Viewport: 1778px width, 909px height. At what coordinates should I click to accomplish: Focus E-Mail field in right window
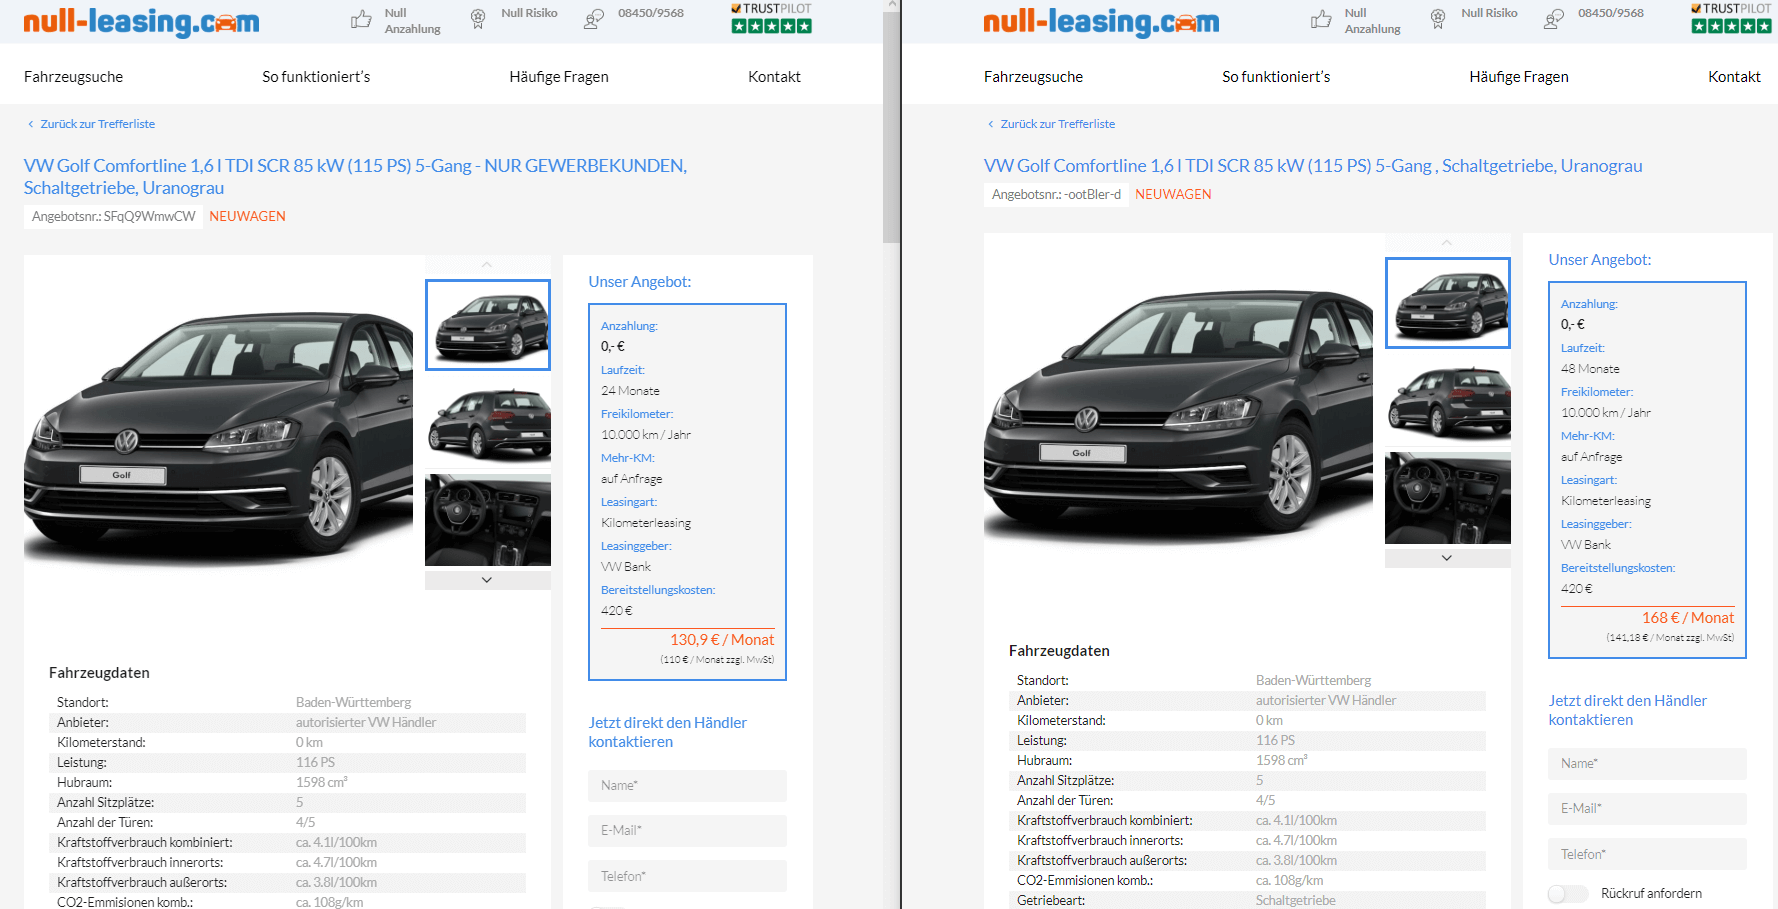(1647, 809)
